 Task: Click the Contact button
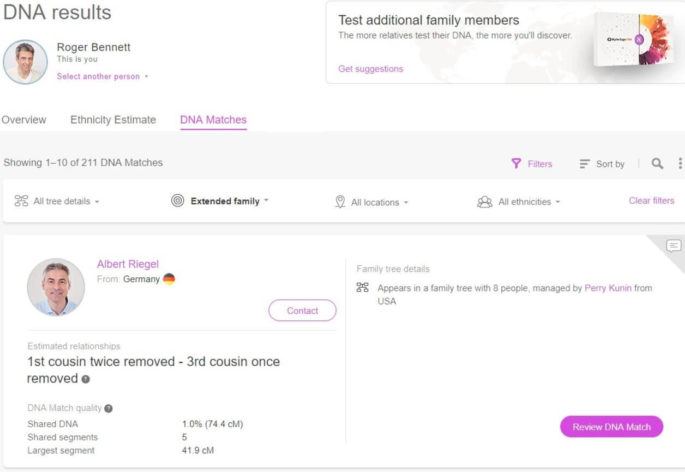click(302, 311)
